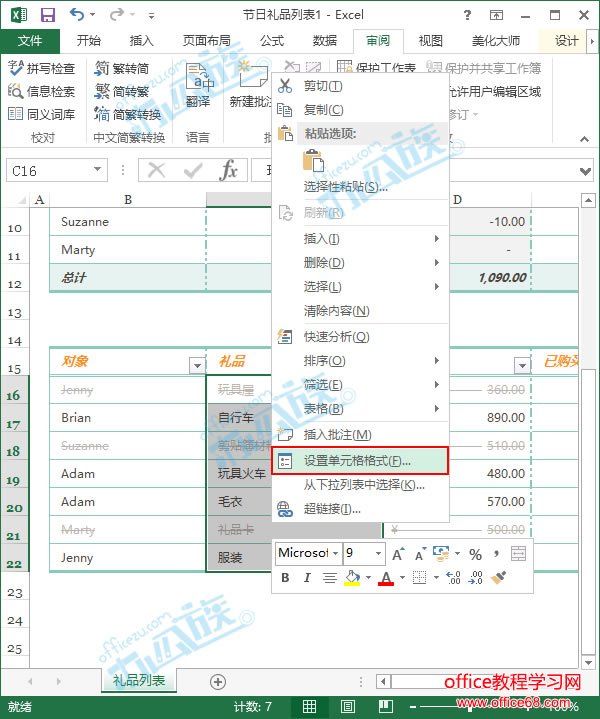Run spelling check (拼写检查)

(41, 68)
